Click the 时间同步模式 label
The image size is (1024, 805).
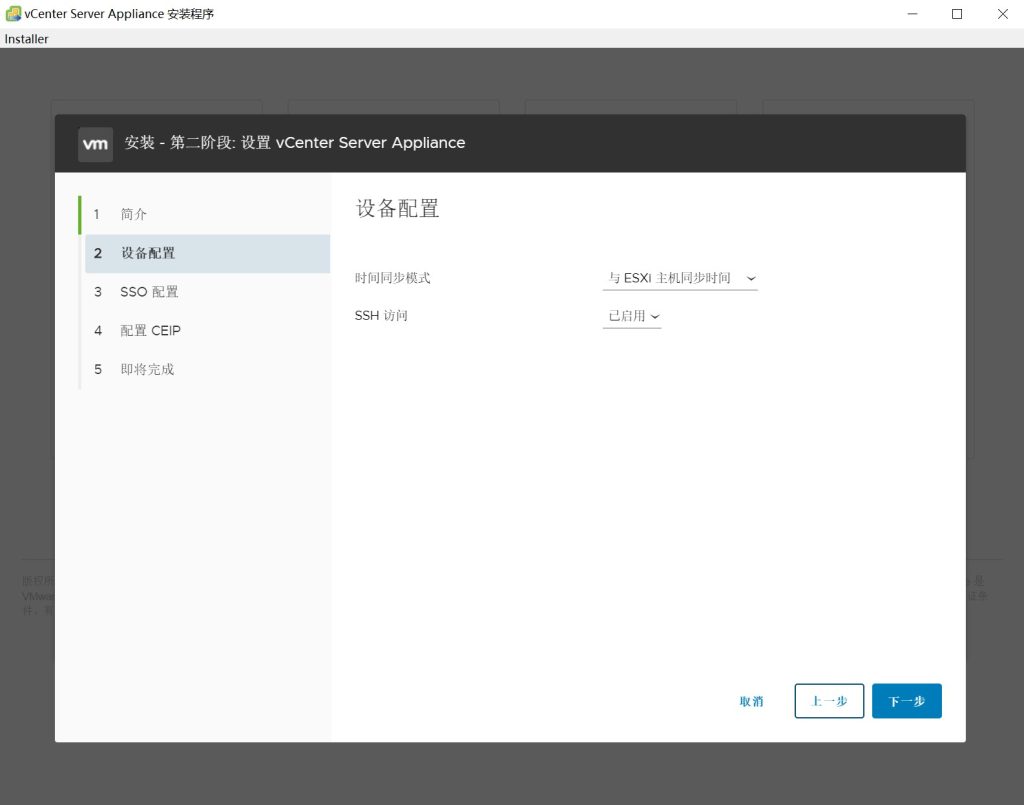point(392,278)
